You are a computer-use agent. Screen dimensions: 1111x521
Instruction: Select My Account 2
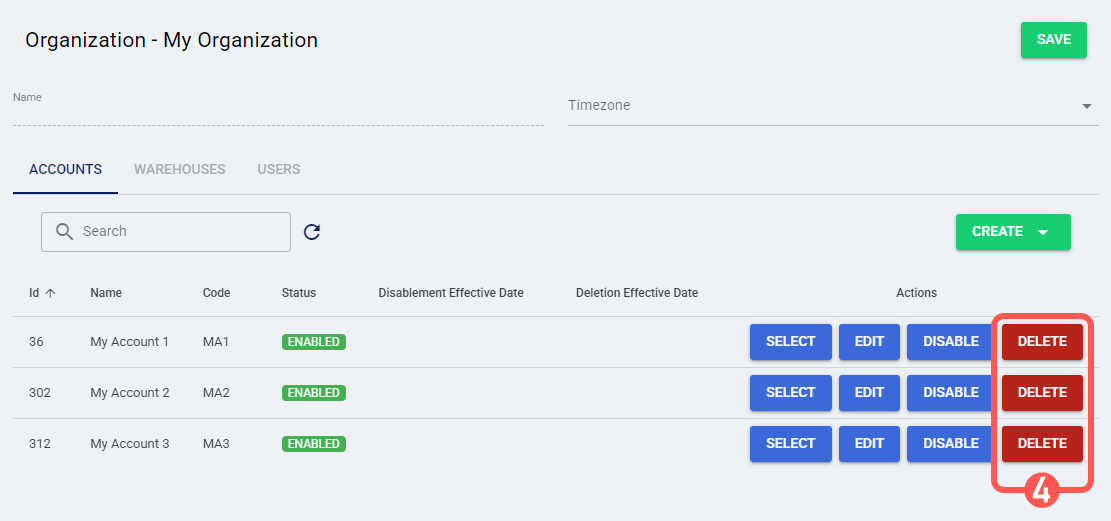click(x=790, y=392)
